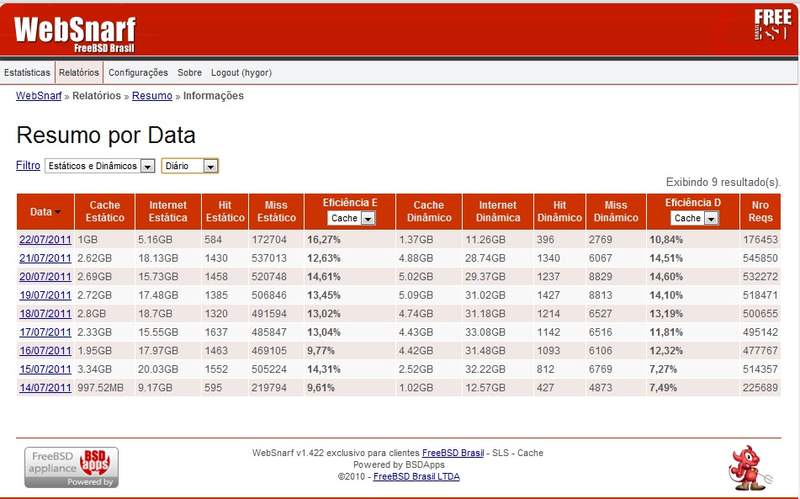Image resolution: width=800 pixels, height=499 pixels.
Task: Click the FreeBSD Brasil LTDA footer link
Action: click(416, 477)
